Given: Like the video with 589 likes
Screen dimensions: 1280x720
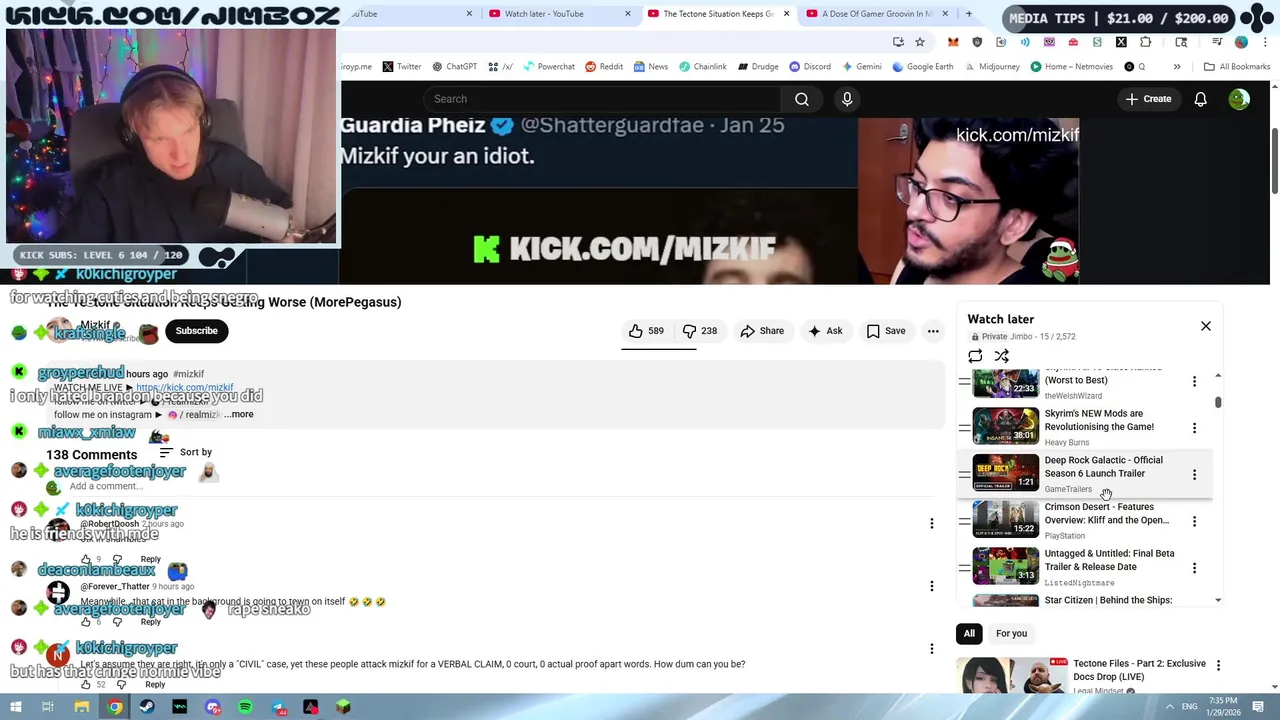Looking at the screenshot, I should coord(647,331).
